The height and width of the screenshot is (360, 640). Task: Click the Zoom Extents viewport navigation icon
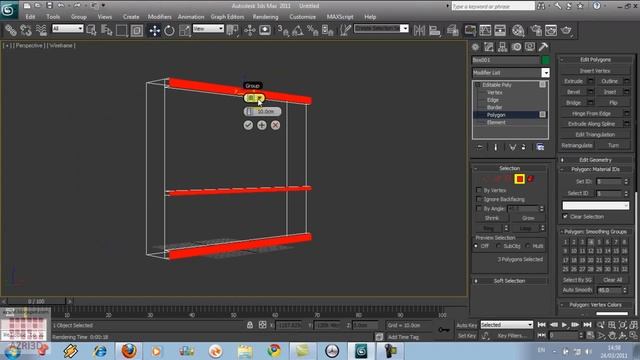point(622,325)
